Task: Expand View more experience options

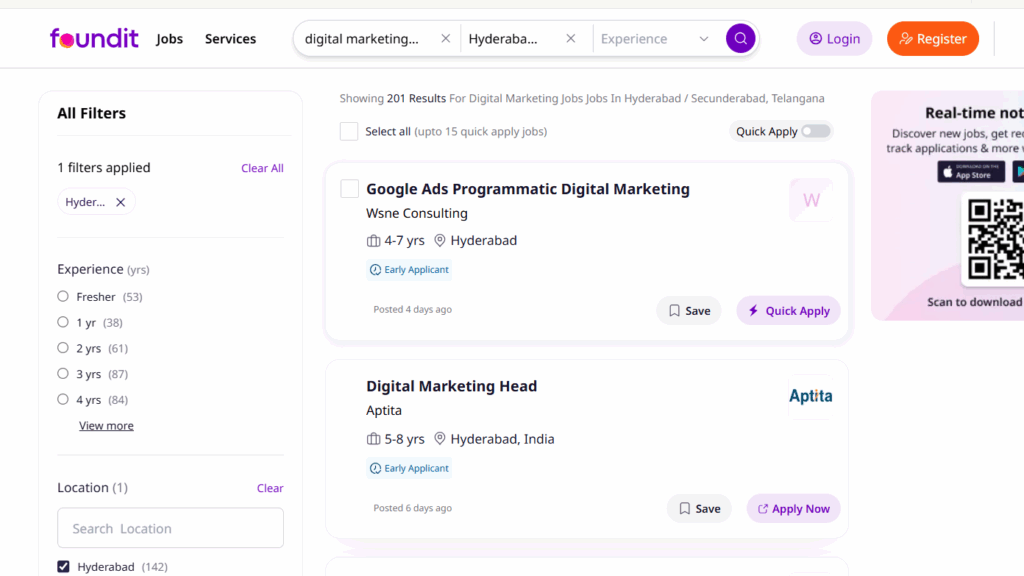Action: point(106,426)
